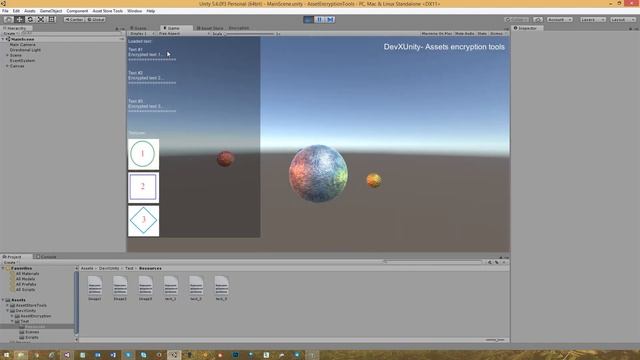Select the Rotate tool in toolbar
The width and height of the screenshot is (640, 360).
tap(30, 19)
